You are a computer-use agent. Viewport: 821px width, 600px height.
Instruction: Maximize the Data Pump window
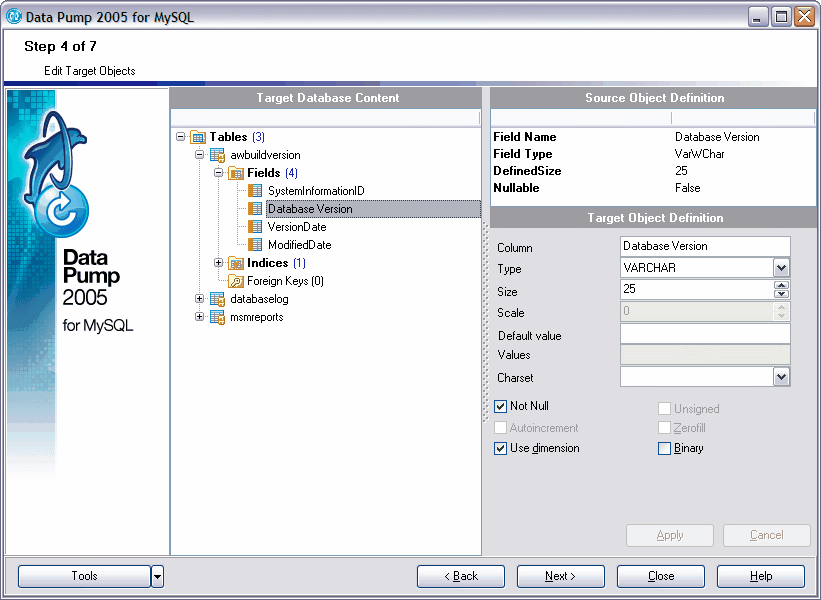(x=781, y=17)
